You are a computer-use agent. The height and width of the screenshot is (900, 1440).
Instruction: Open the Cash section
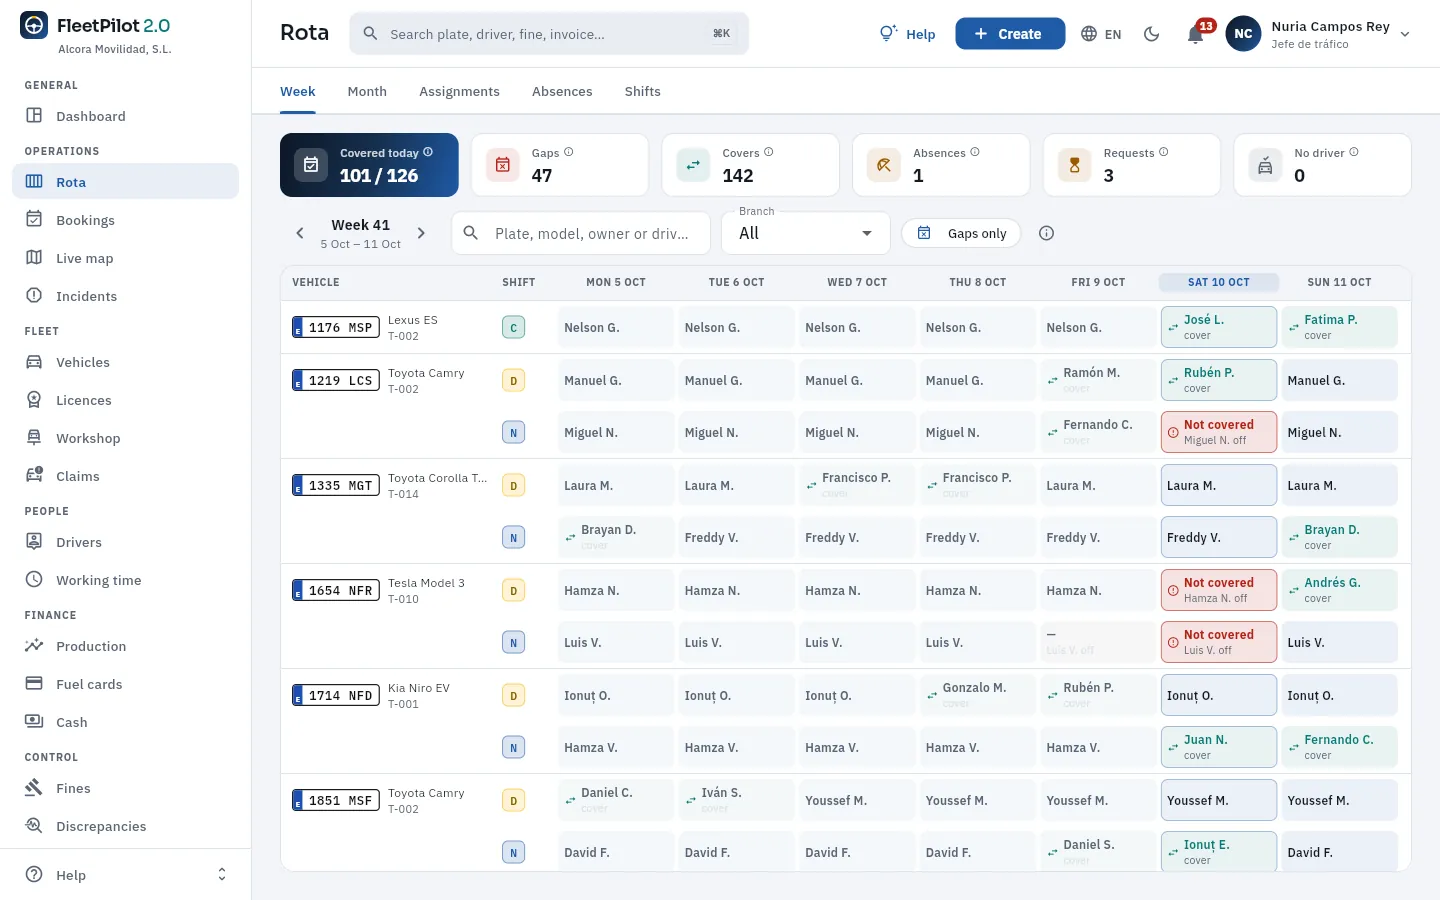click(x=125, y=722)
